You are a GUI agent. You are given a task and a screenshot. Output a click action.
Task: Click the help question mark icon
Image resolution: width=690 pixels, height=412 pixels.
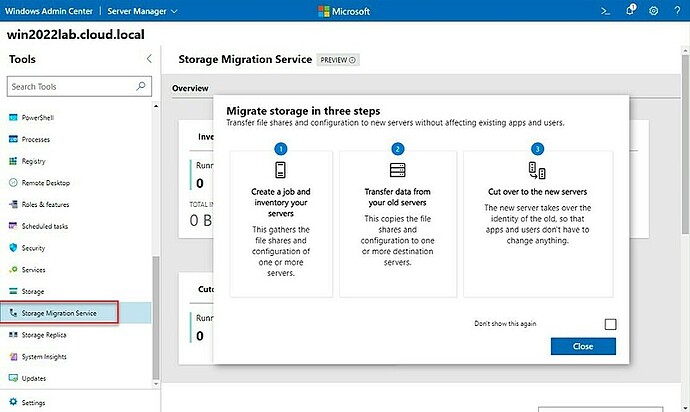(x=677, y=11)
